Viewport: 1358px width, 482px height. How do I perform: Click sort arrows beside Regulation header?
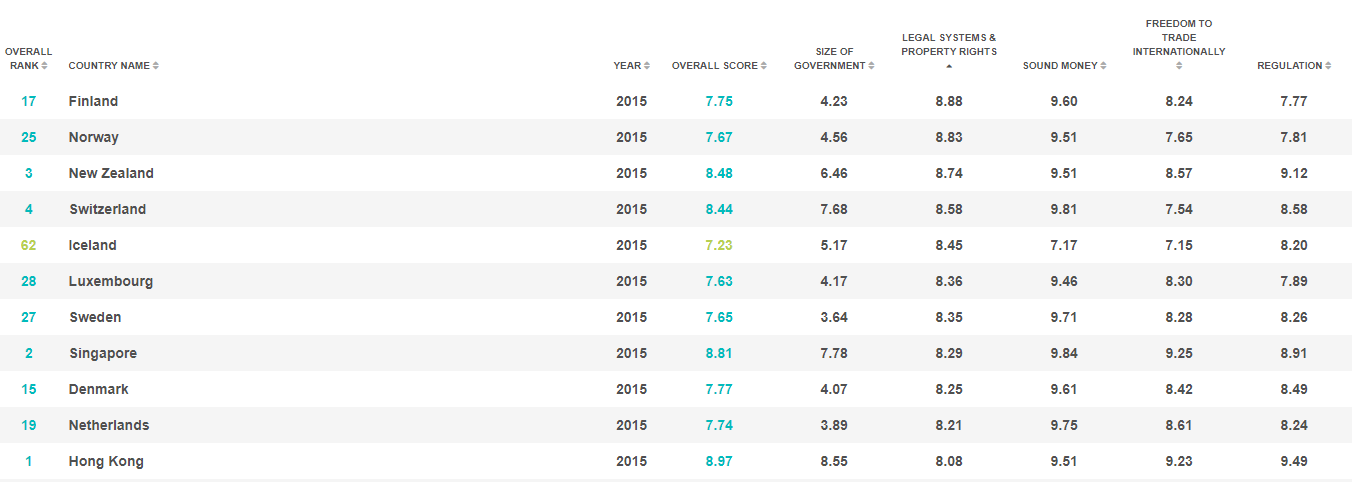[1328, 66]
